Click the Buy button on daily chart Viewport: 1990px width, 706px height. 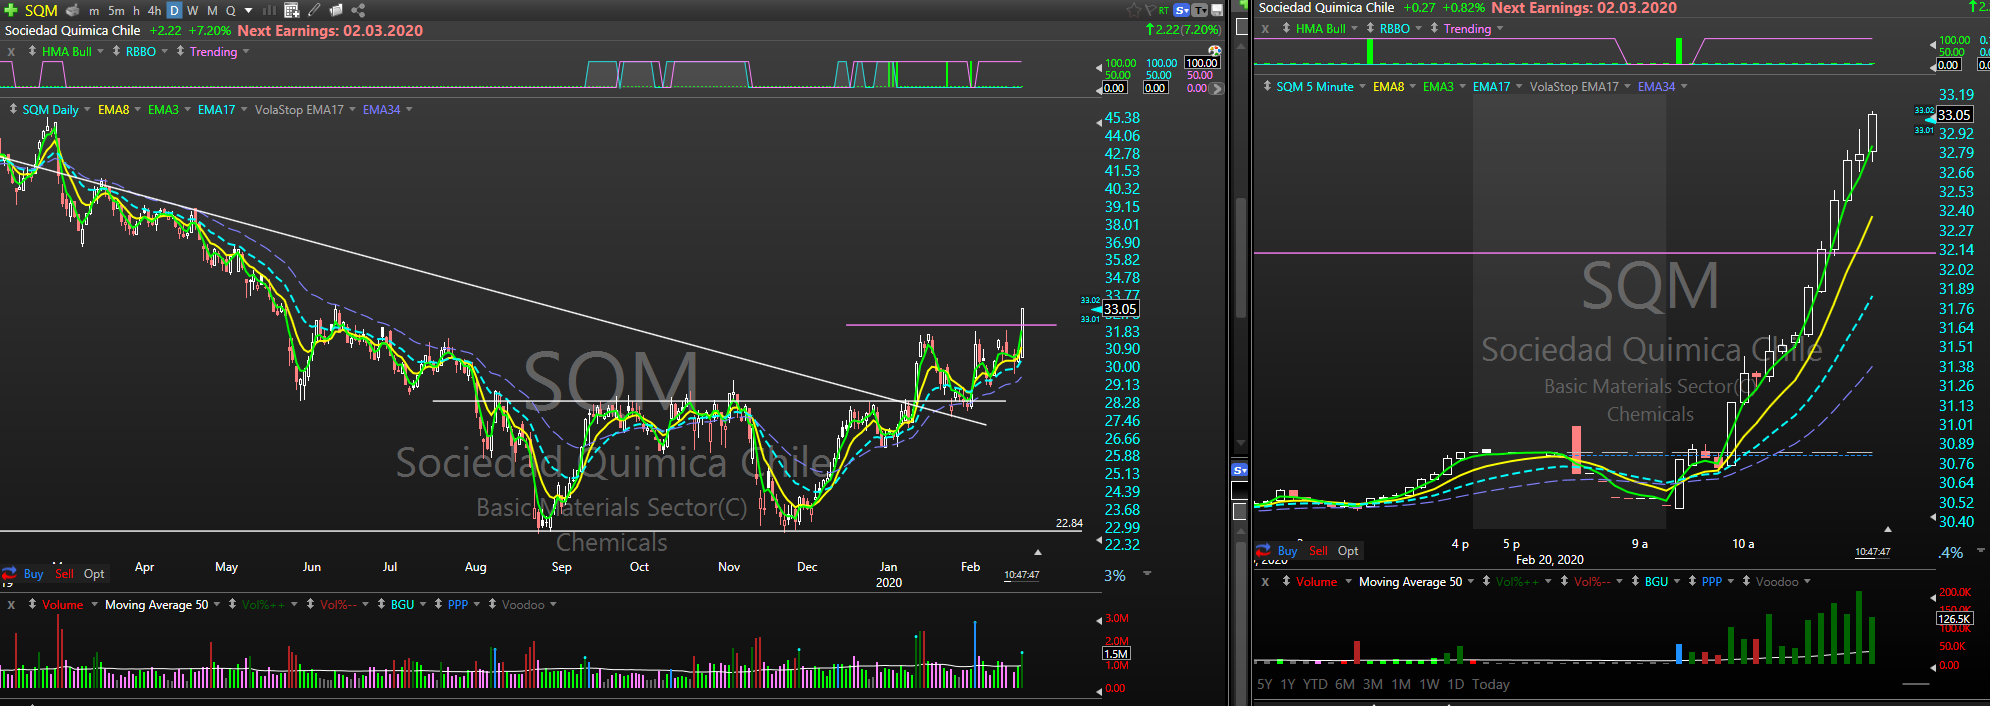[33, 573]
